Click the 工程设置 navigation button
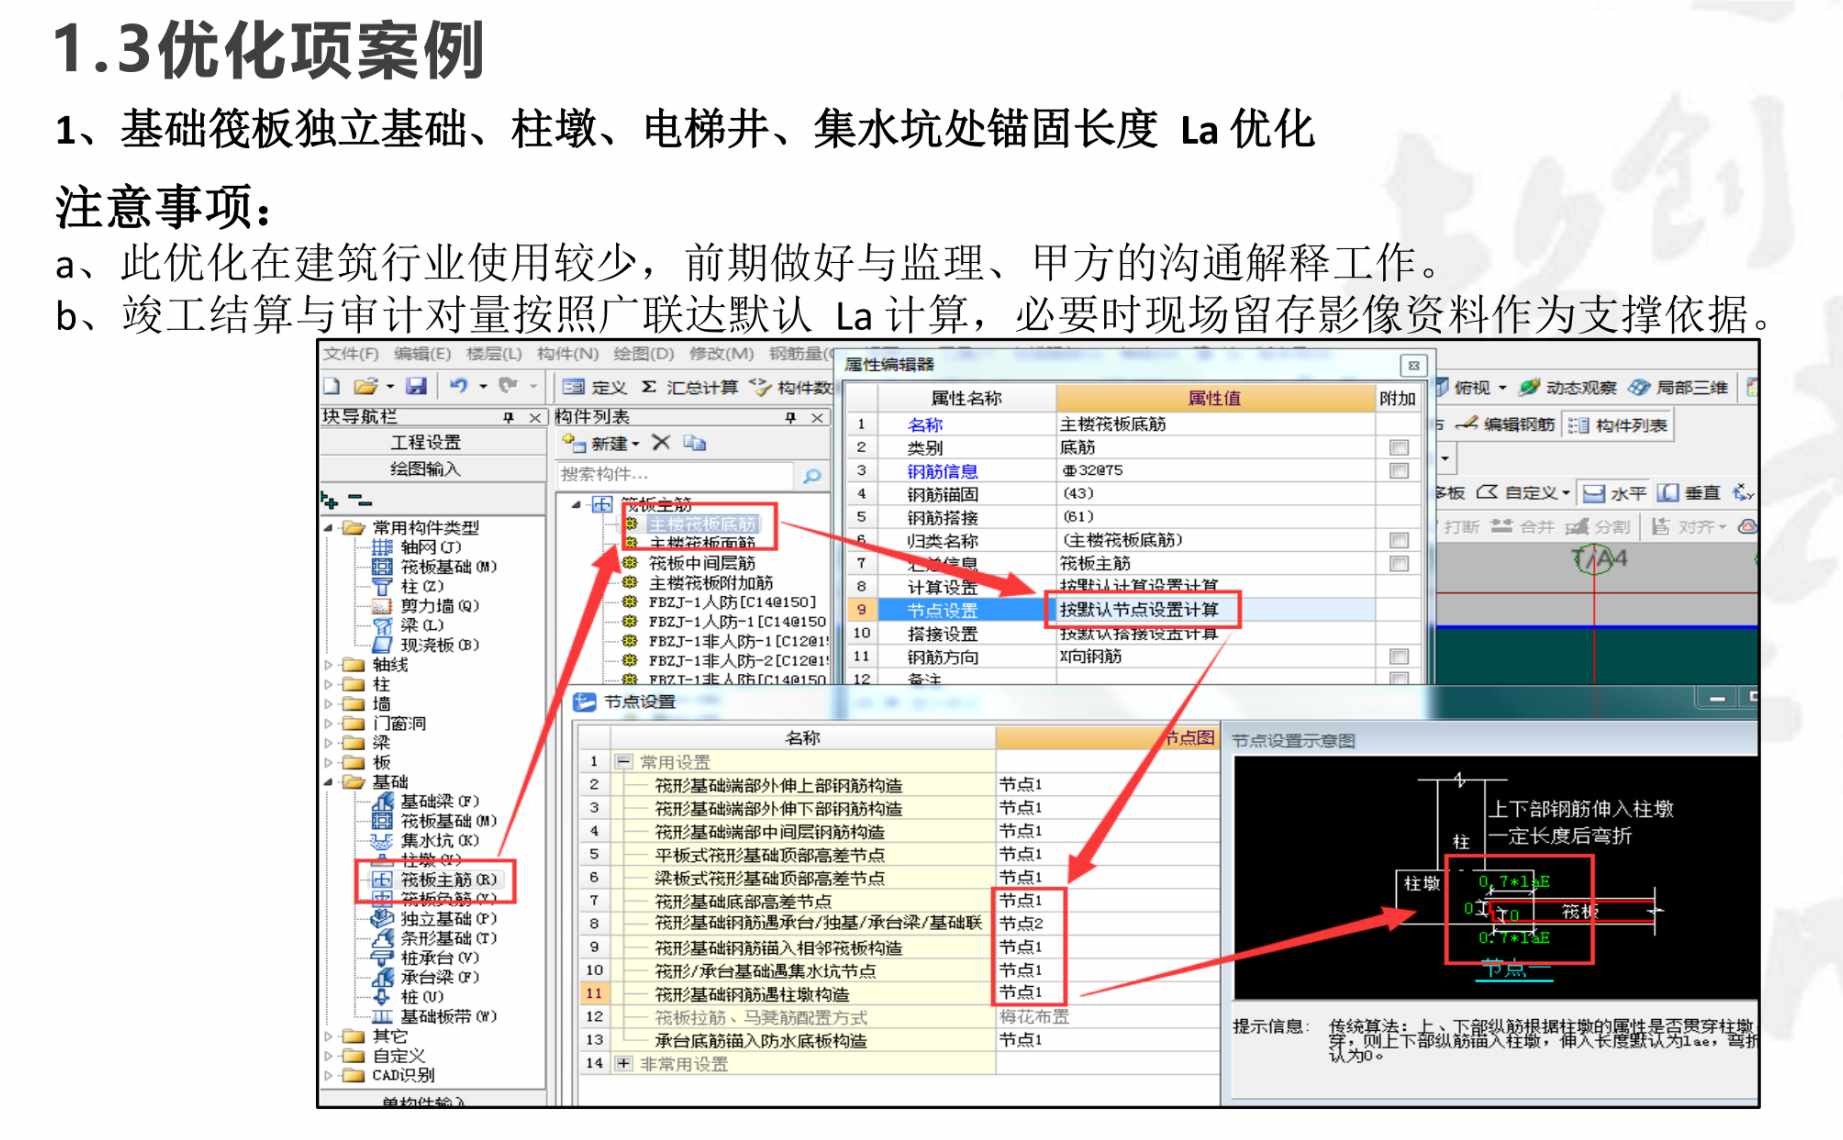1843x1140 pixels. 426,442
